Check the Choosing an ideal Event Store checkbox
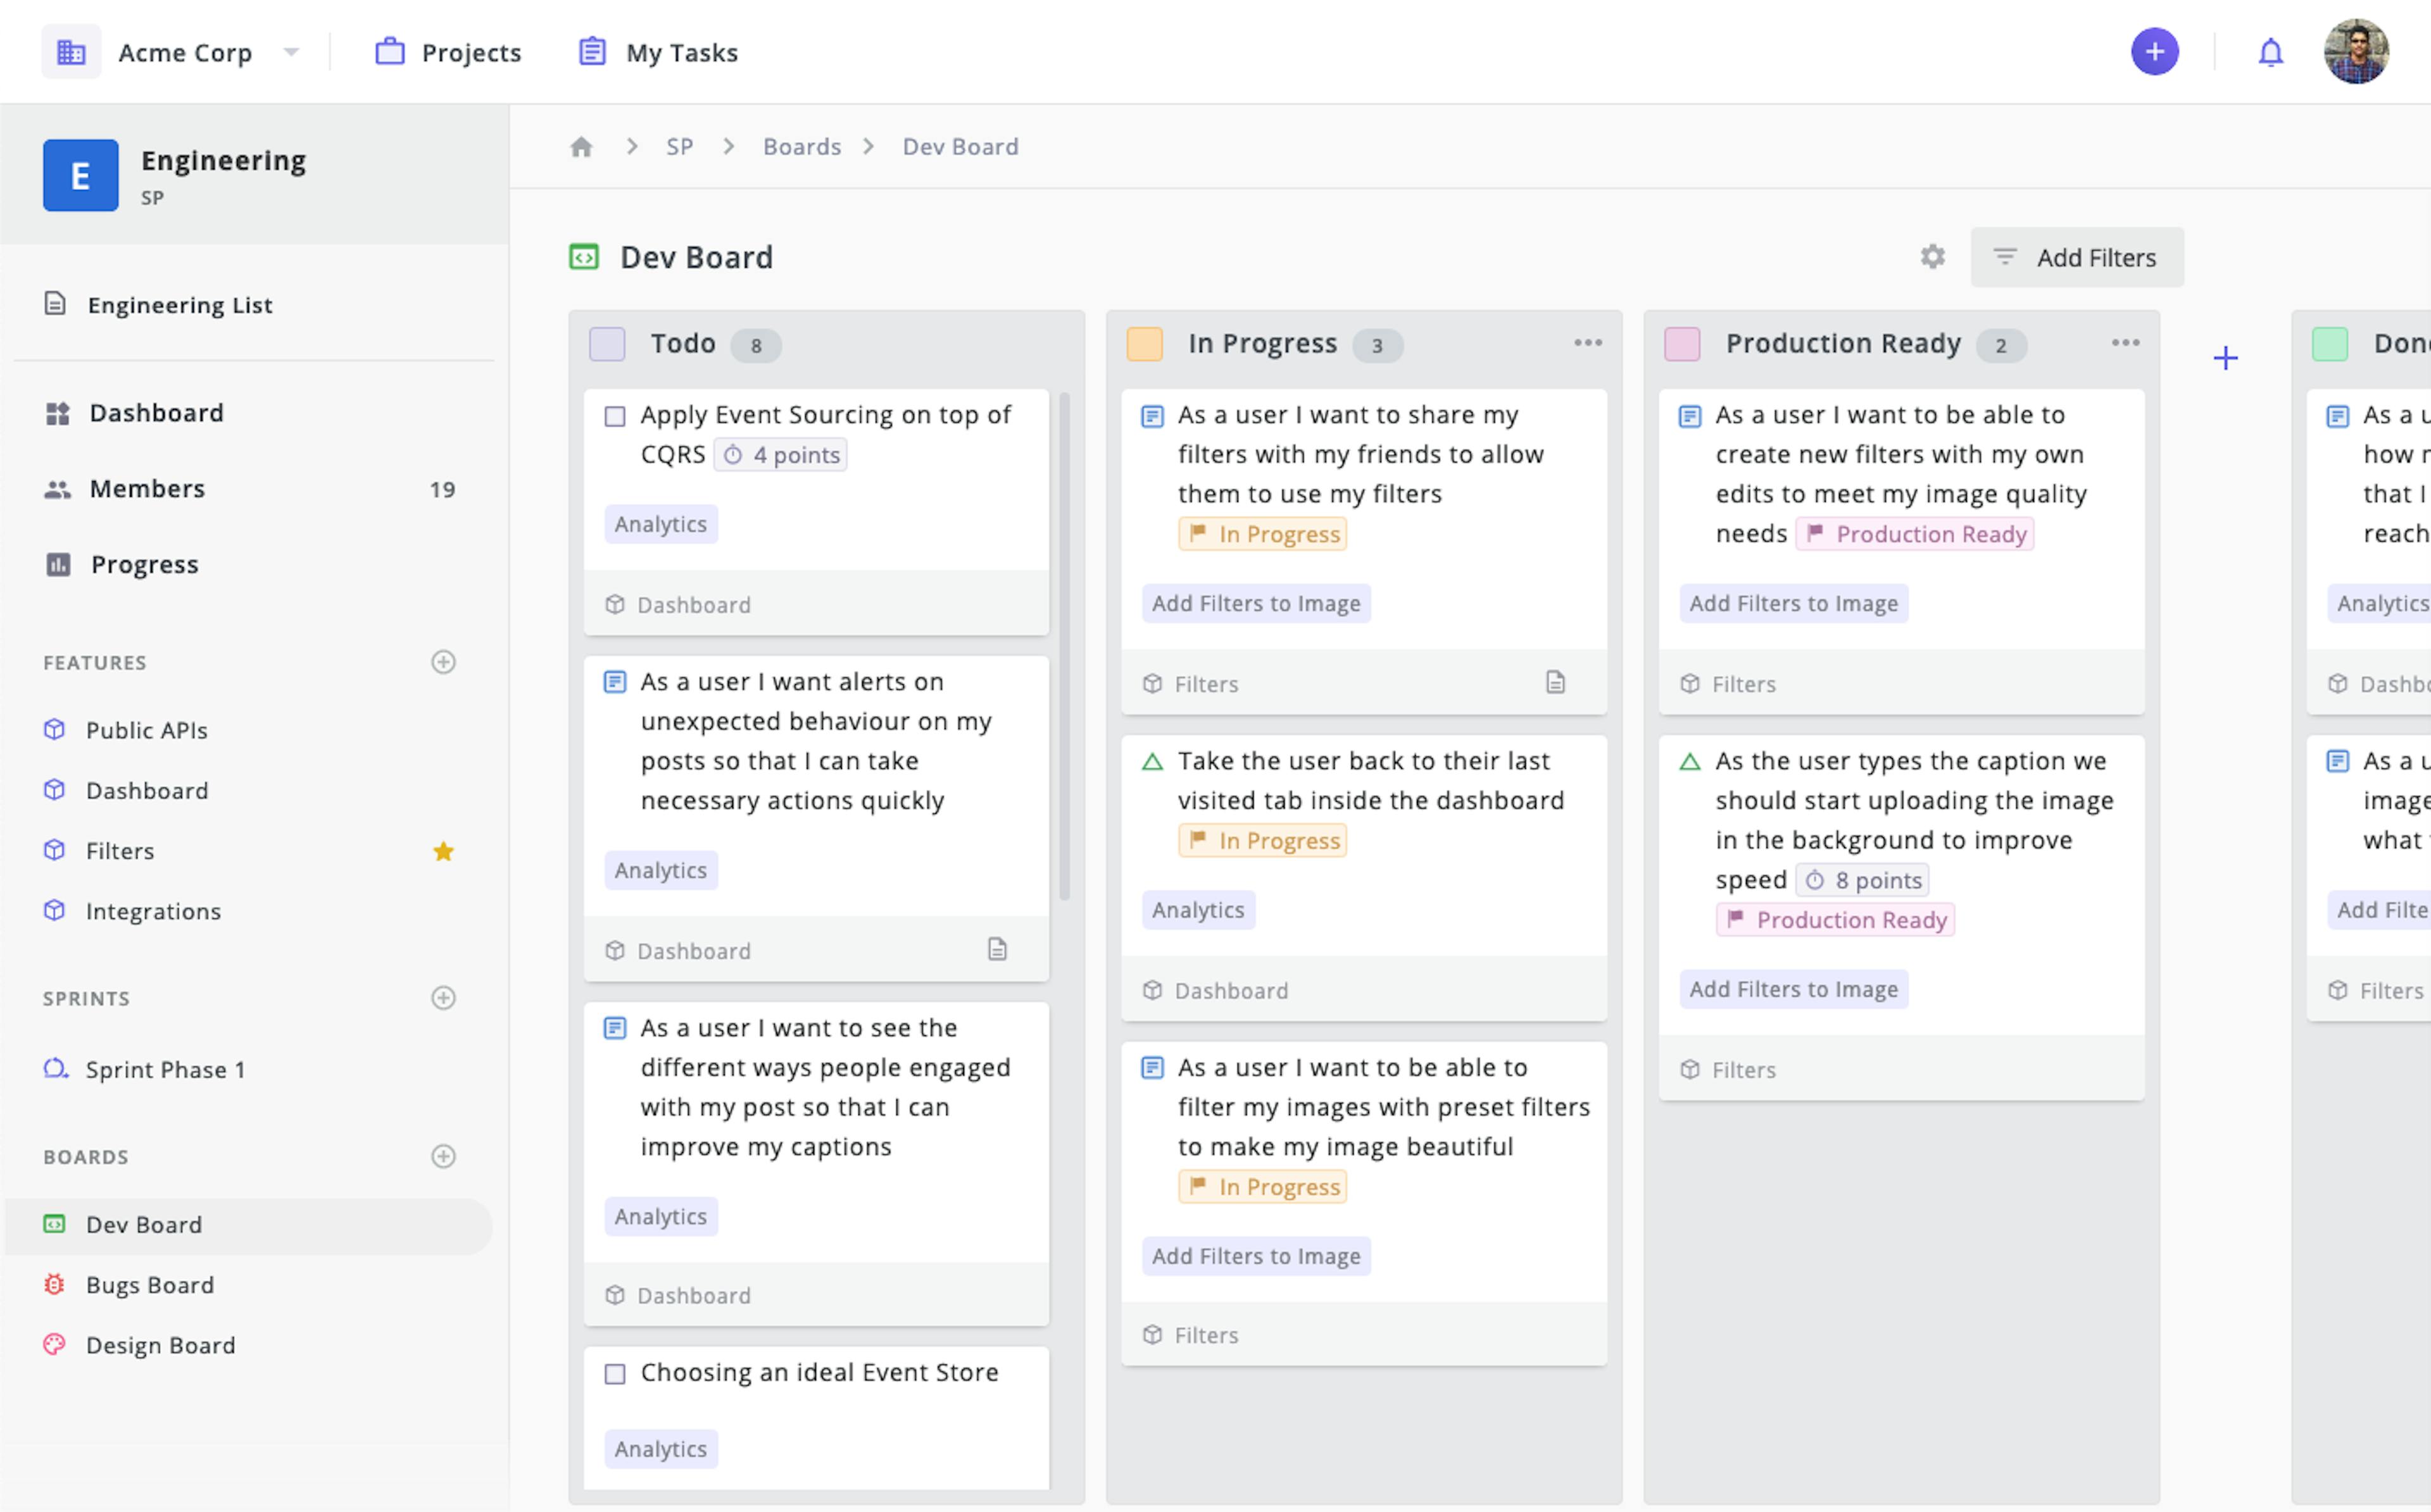 click(x=615, y=1374)
